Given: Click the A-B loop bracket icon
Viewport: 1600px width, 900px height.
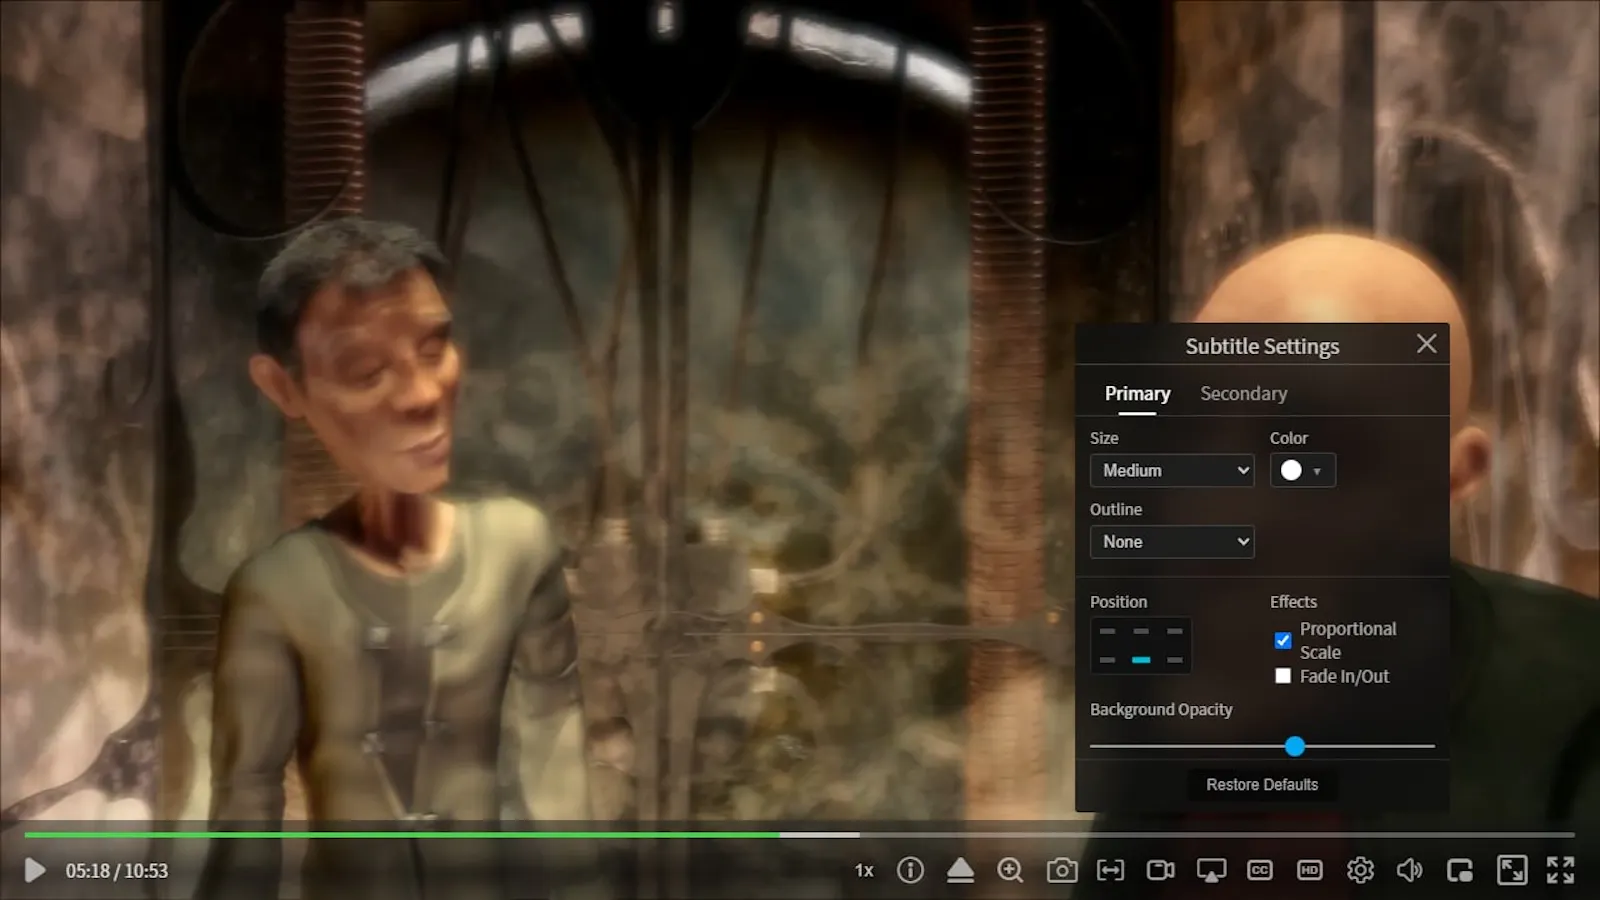Looking at the screenshot, I should click(x=1110, y=870).
